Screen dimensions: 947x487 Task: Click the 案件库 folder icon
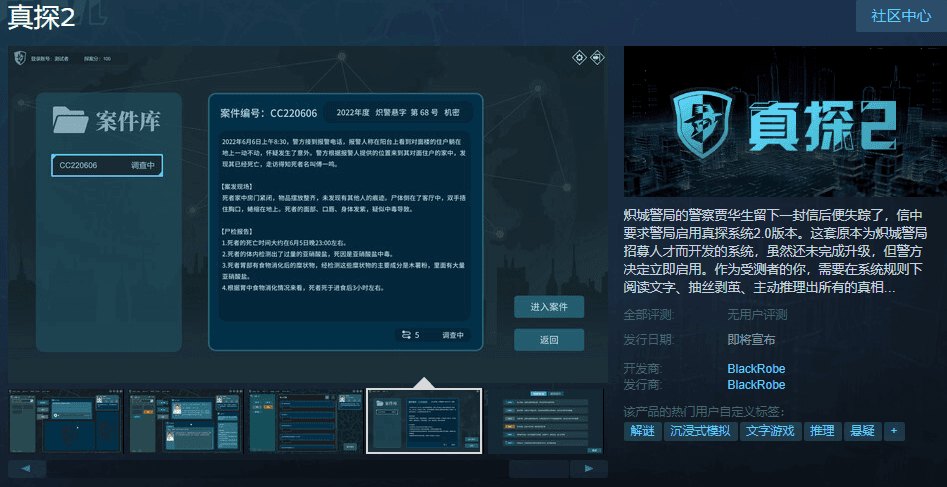tap(71, 120)
